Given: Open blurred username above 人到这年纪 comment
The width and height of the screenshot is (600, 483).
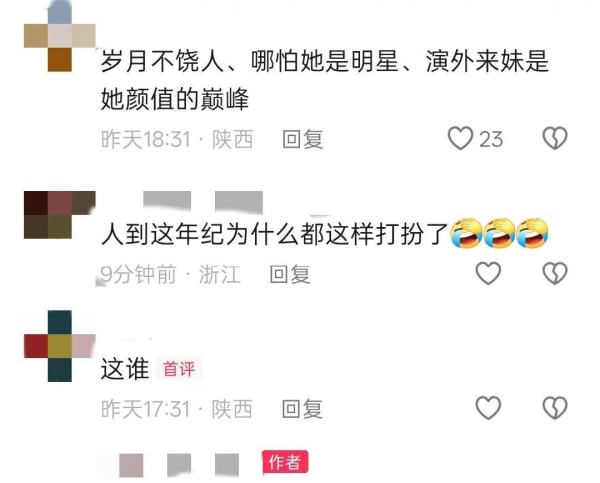Looking at the screenshot, I should (203, 202).
